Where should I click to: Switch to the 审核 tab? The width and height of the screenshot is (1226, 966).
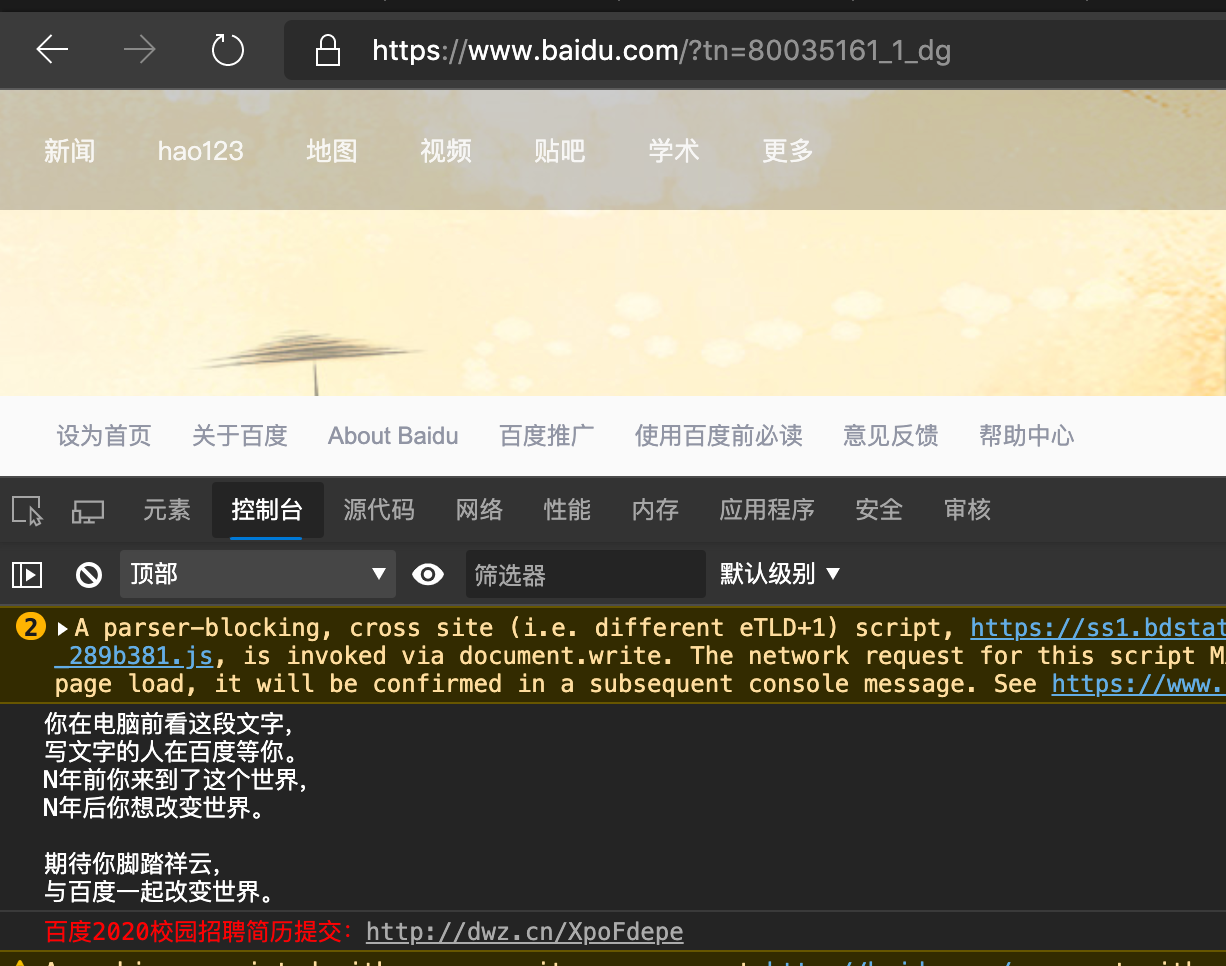968,510
